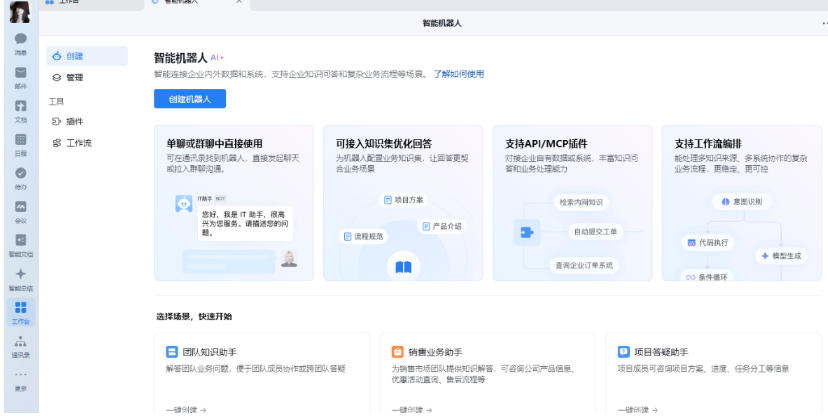Click the 代码执行 workflow node
Screen dimensions: 828x417
708,243
